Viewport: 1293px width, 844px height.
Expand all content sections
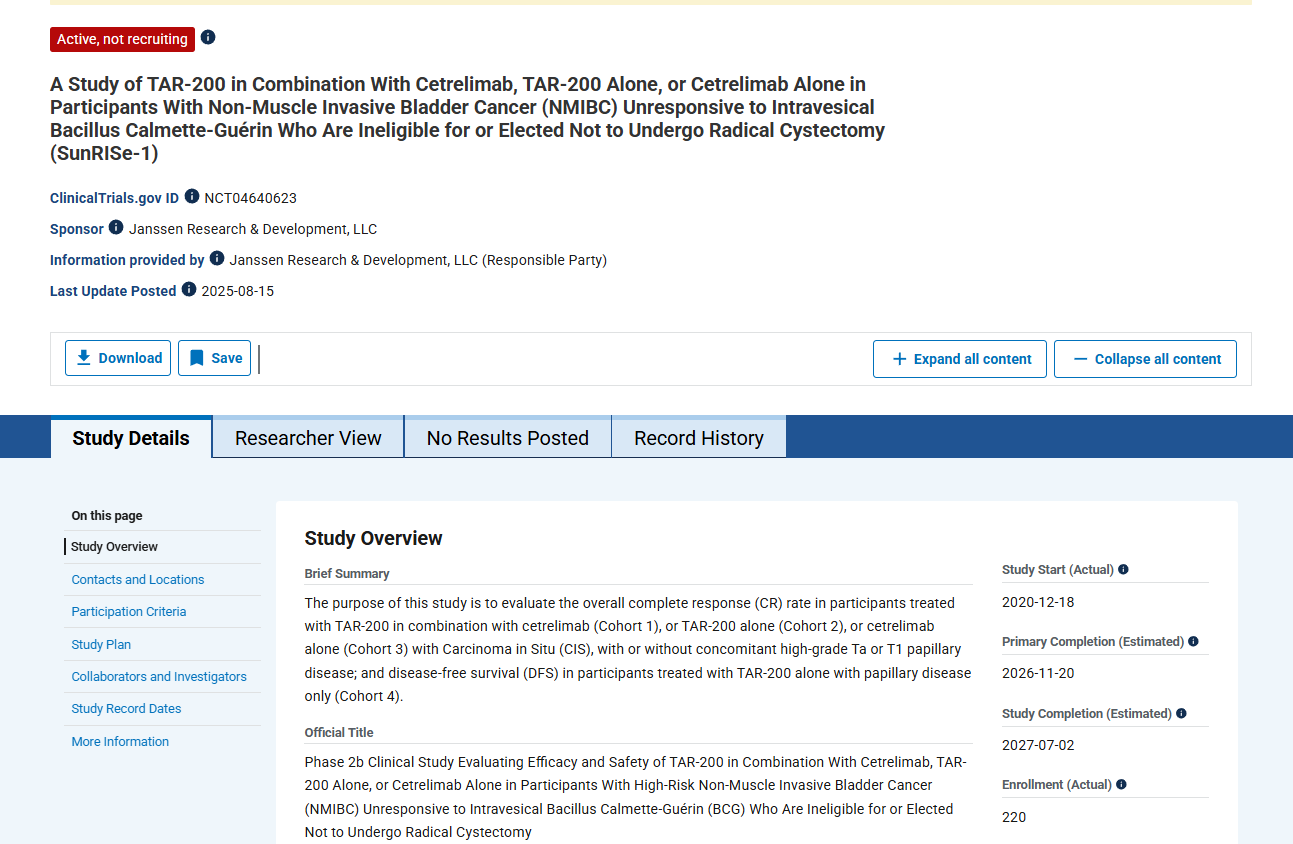coord(960,359)
